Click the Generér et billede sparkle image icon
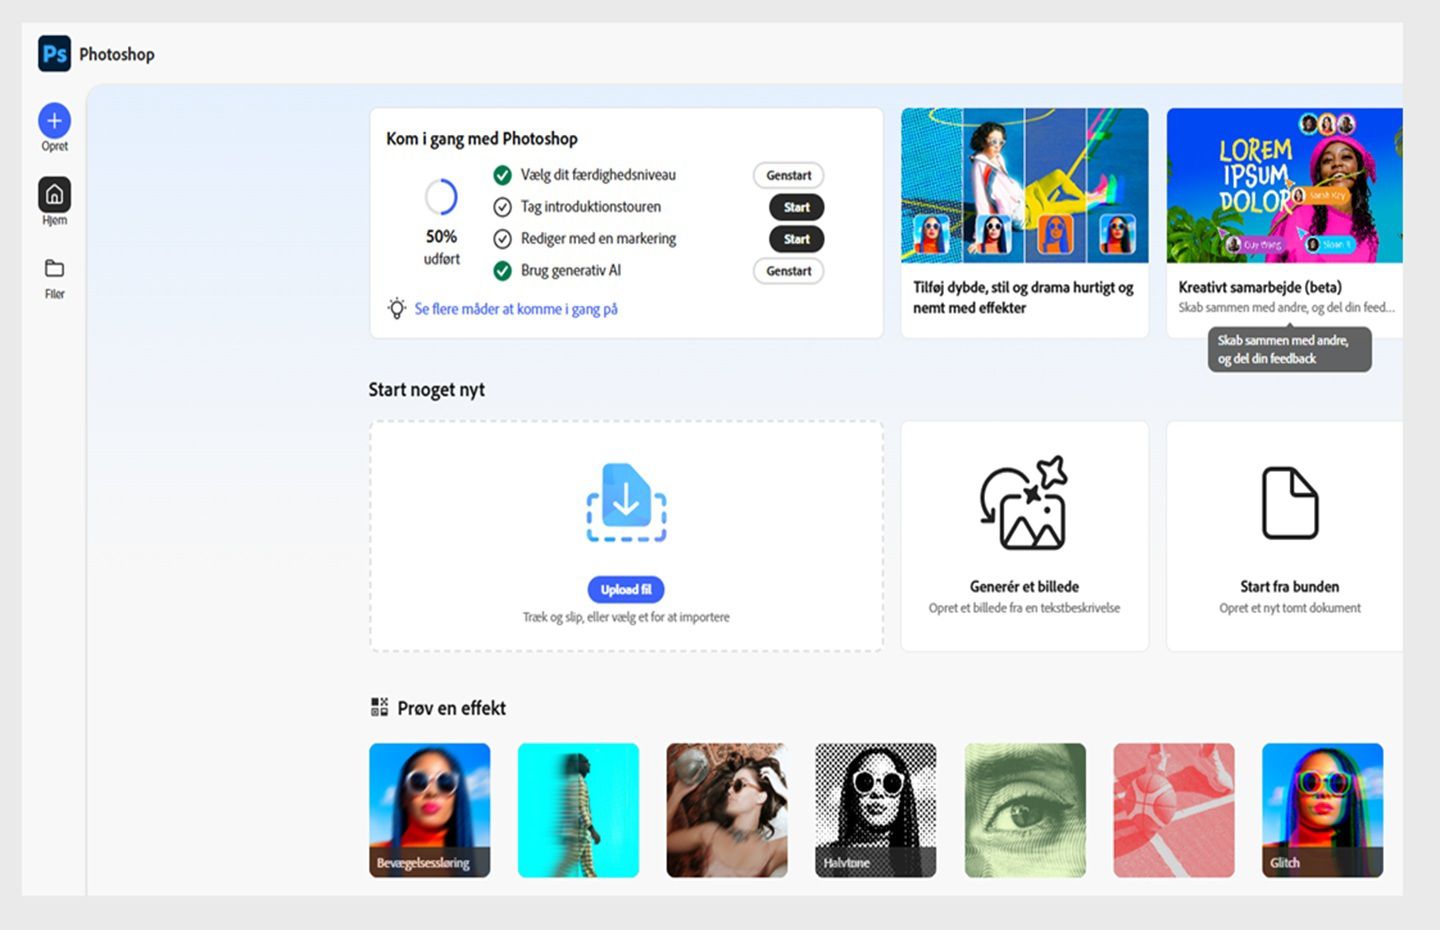 click(1023, 505)
